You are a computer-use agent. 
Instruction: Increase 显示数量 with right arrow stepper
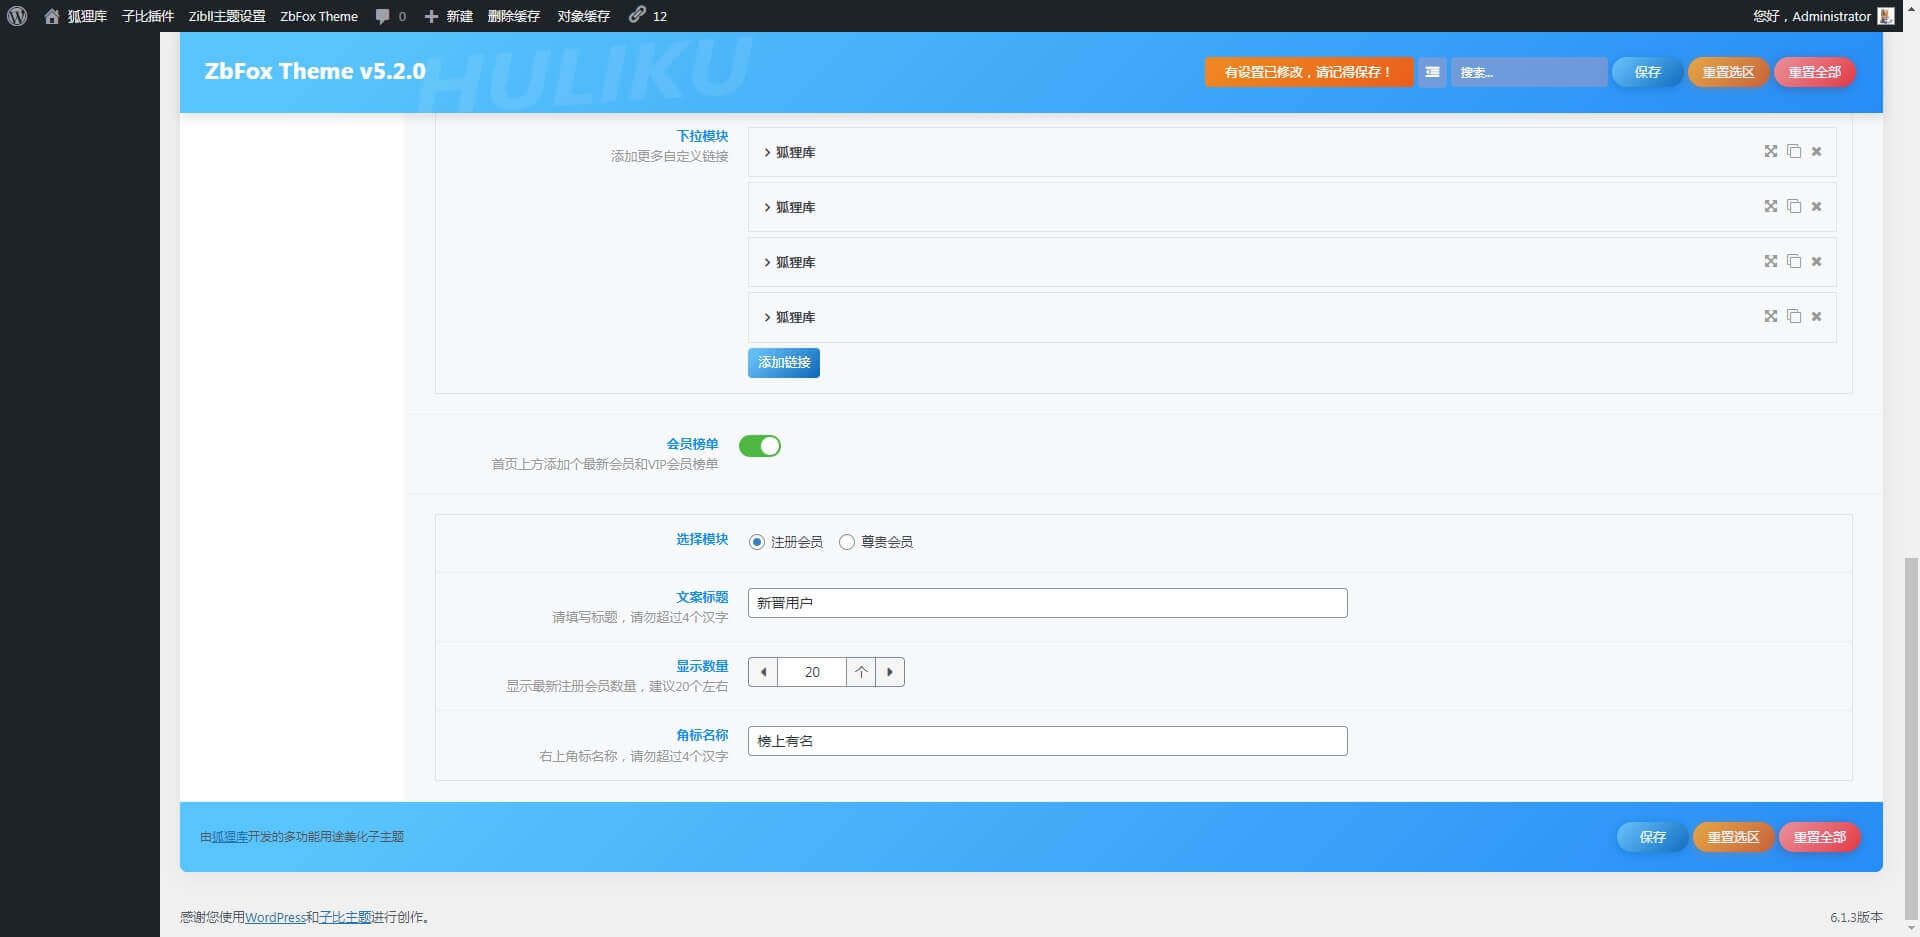pos(890,672)
